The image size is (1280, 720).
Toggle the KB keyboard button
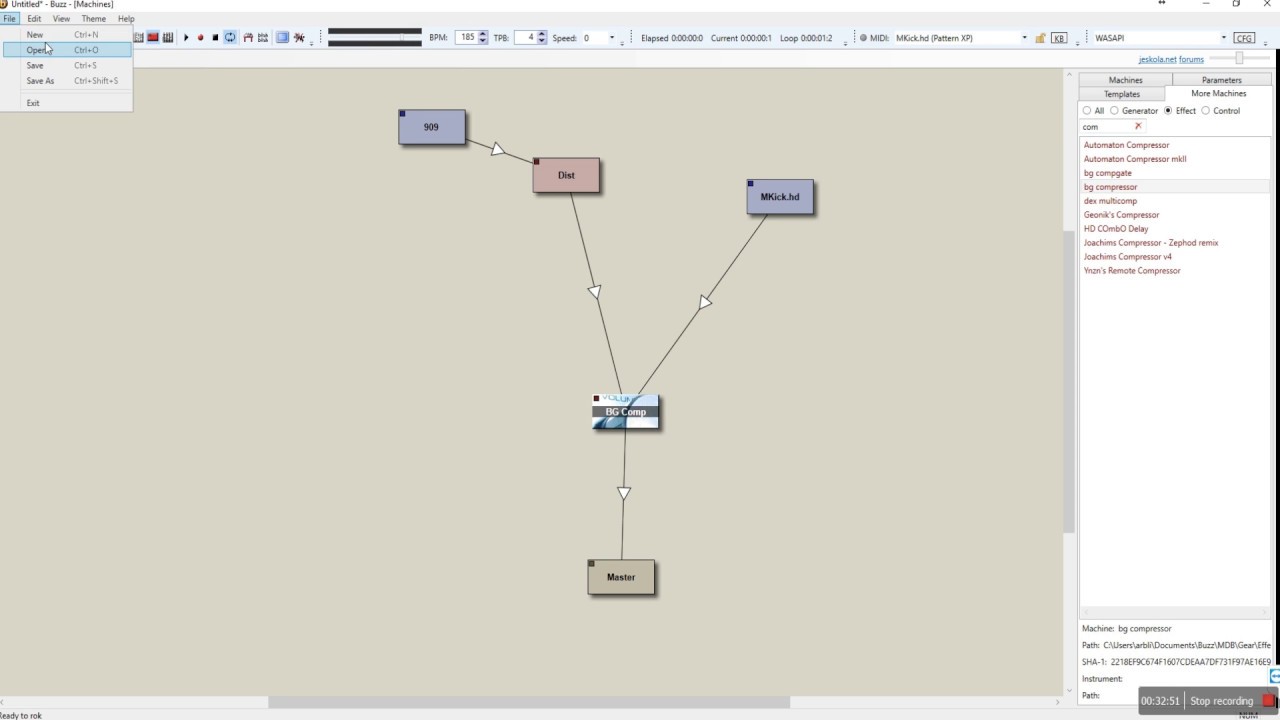pyautogui.click(x=1059, y=38)
